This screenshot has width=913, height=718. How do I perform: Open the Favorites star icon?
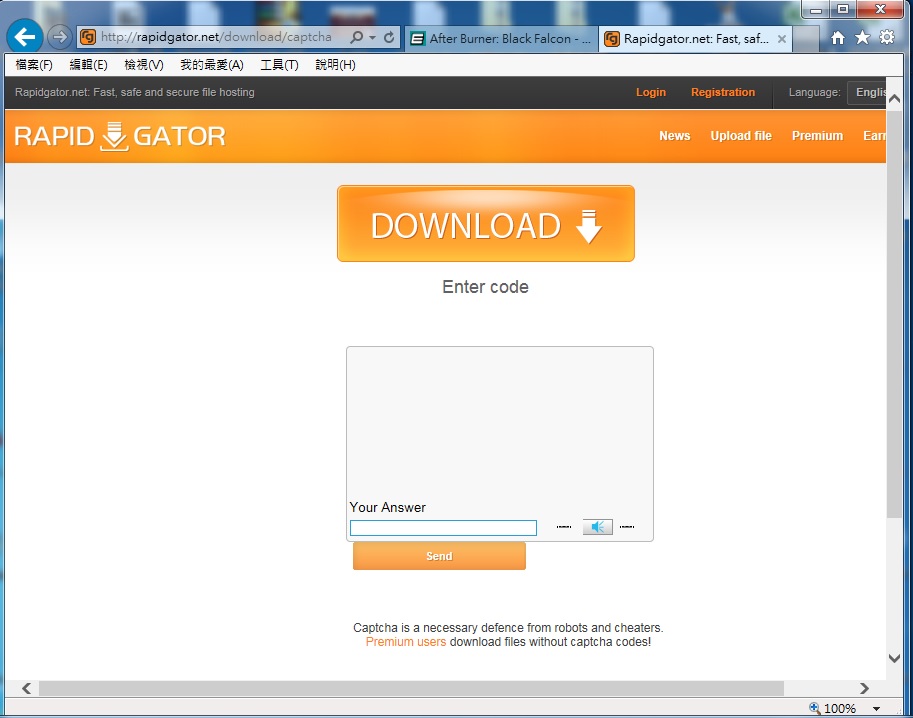(862, 38)
